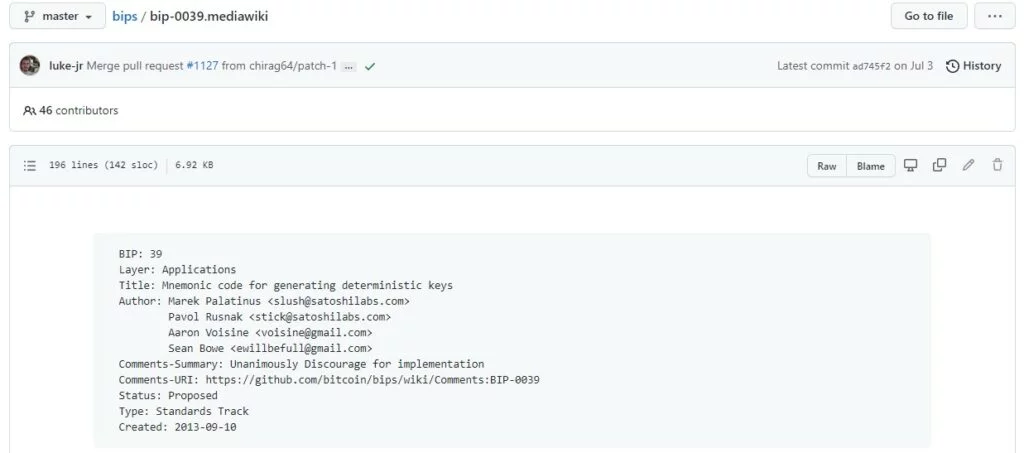The image size is (1024, 453).
Task: Open the master branch dropdown
Action: (56, 16)
